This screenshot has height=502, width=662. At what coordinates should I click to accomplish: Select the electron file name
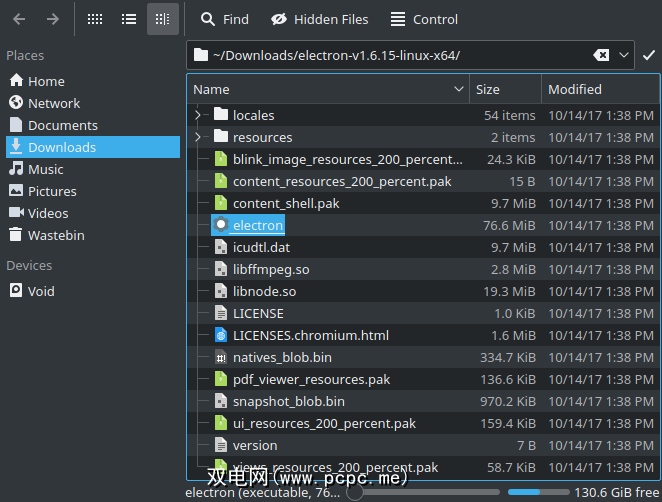[x=258, y=225]
